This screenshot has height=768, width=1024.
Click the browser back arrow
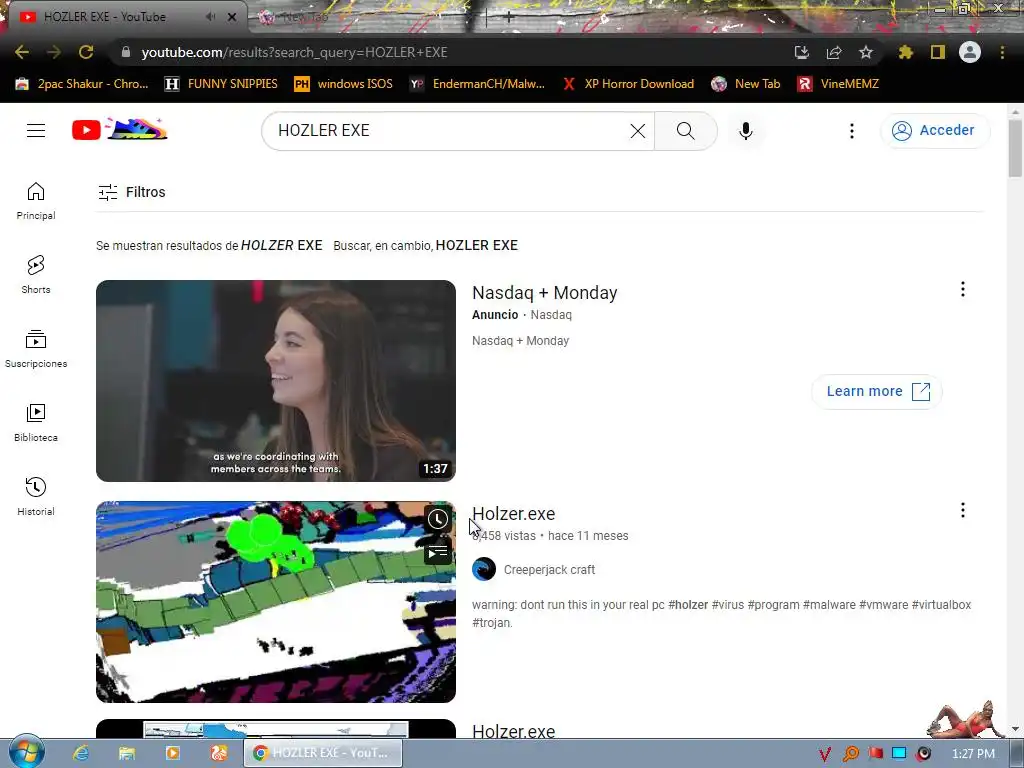pos(22,52)
